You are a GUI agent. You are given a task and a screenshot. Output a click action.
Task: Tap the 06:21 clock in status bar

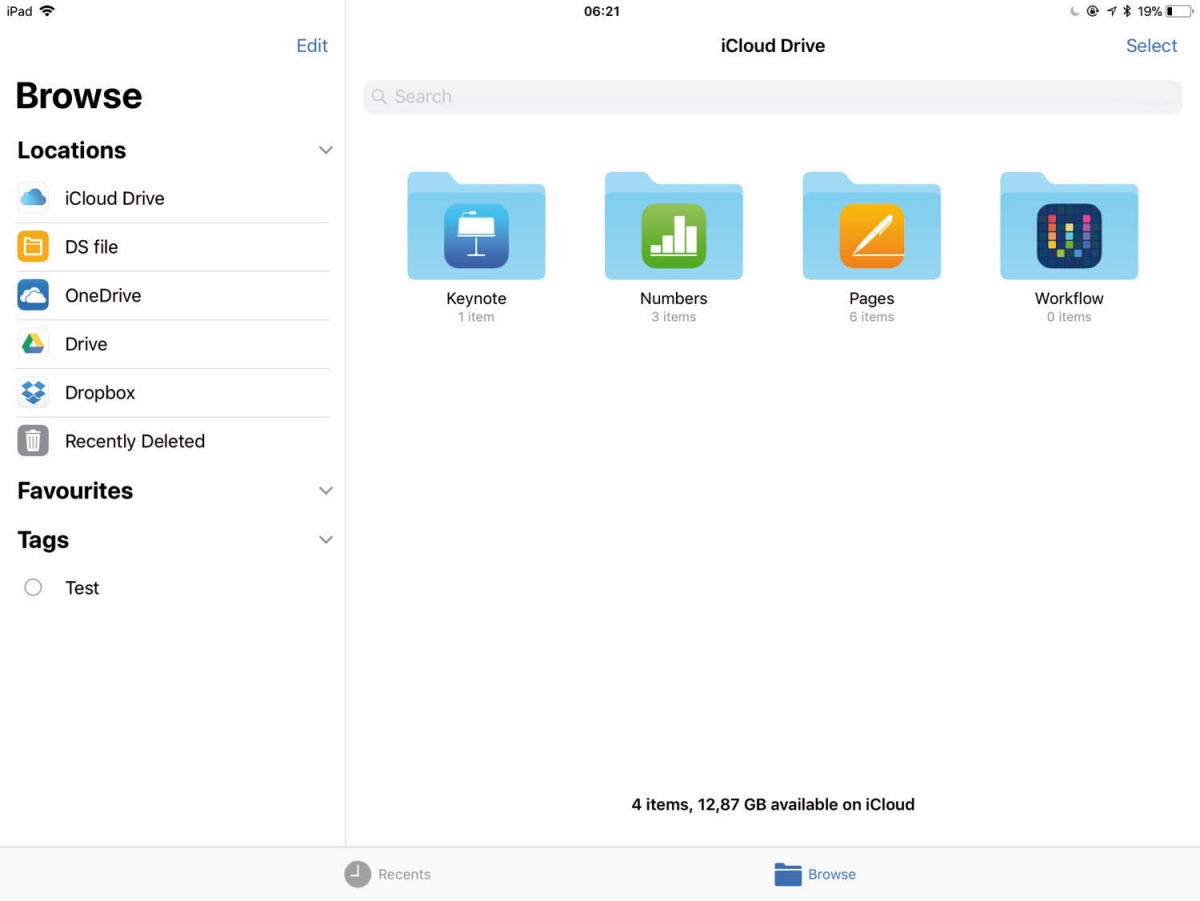point(602,11)
